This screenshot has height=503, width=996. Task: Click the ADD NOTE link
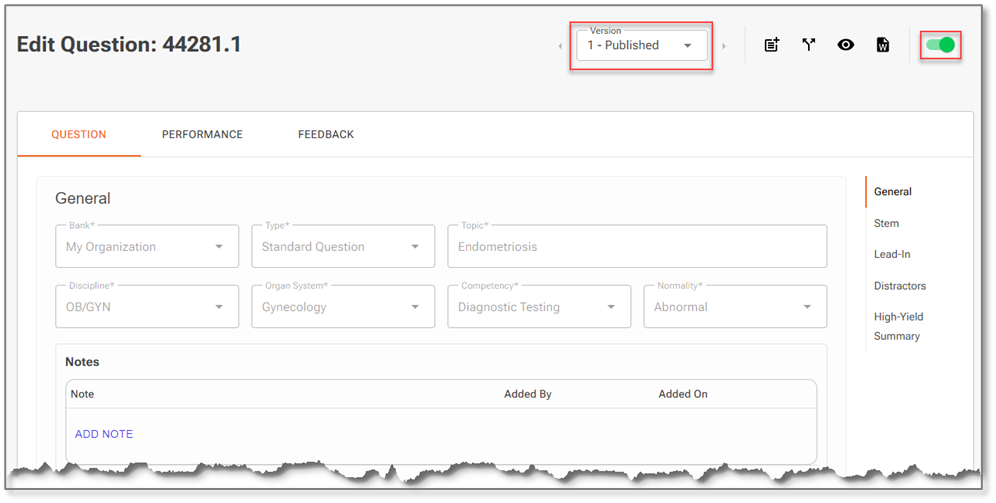click(x=104, y=434)
